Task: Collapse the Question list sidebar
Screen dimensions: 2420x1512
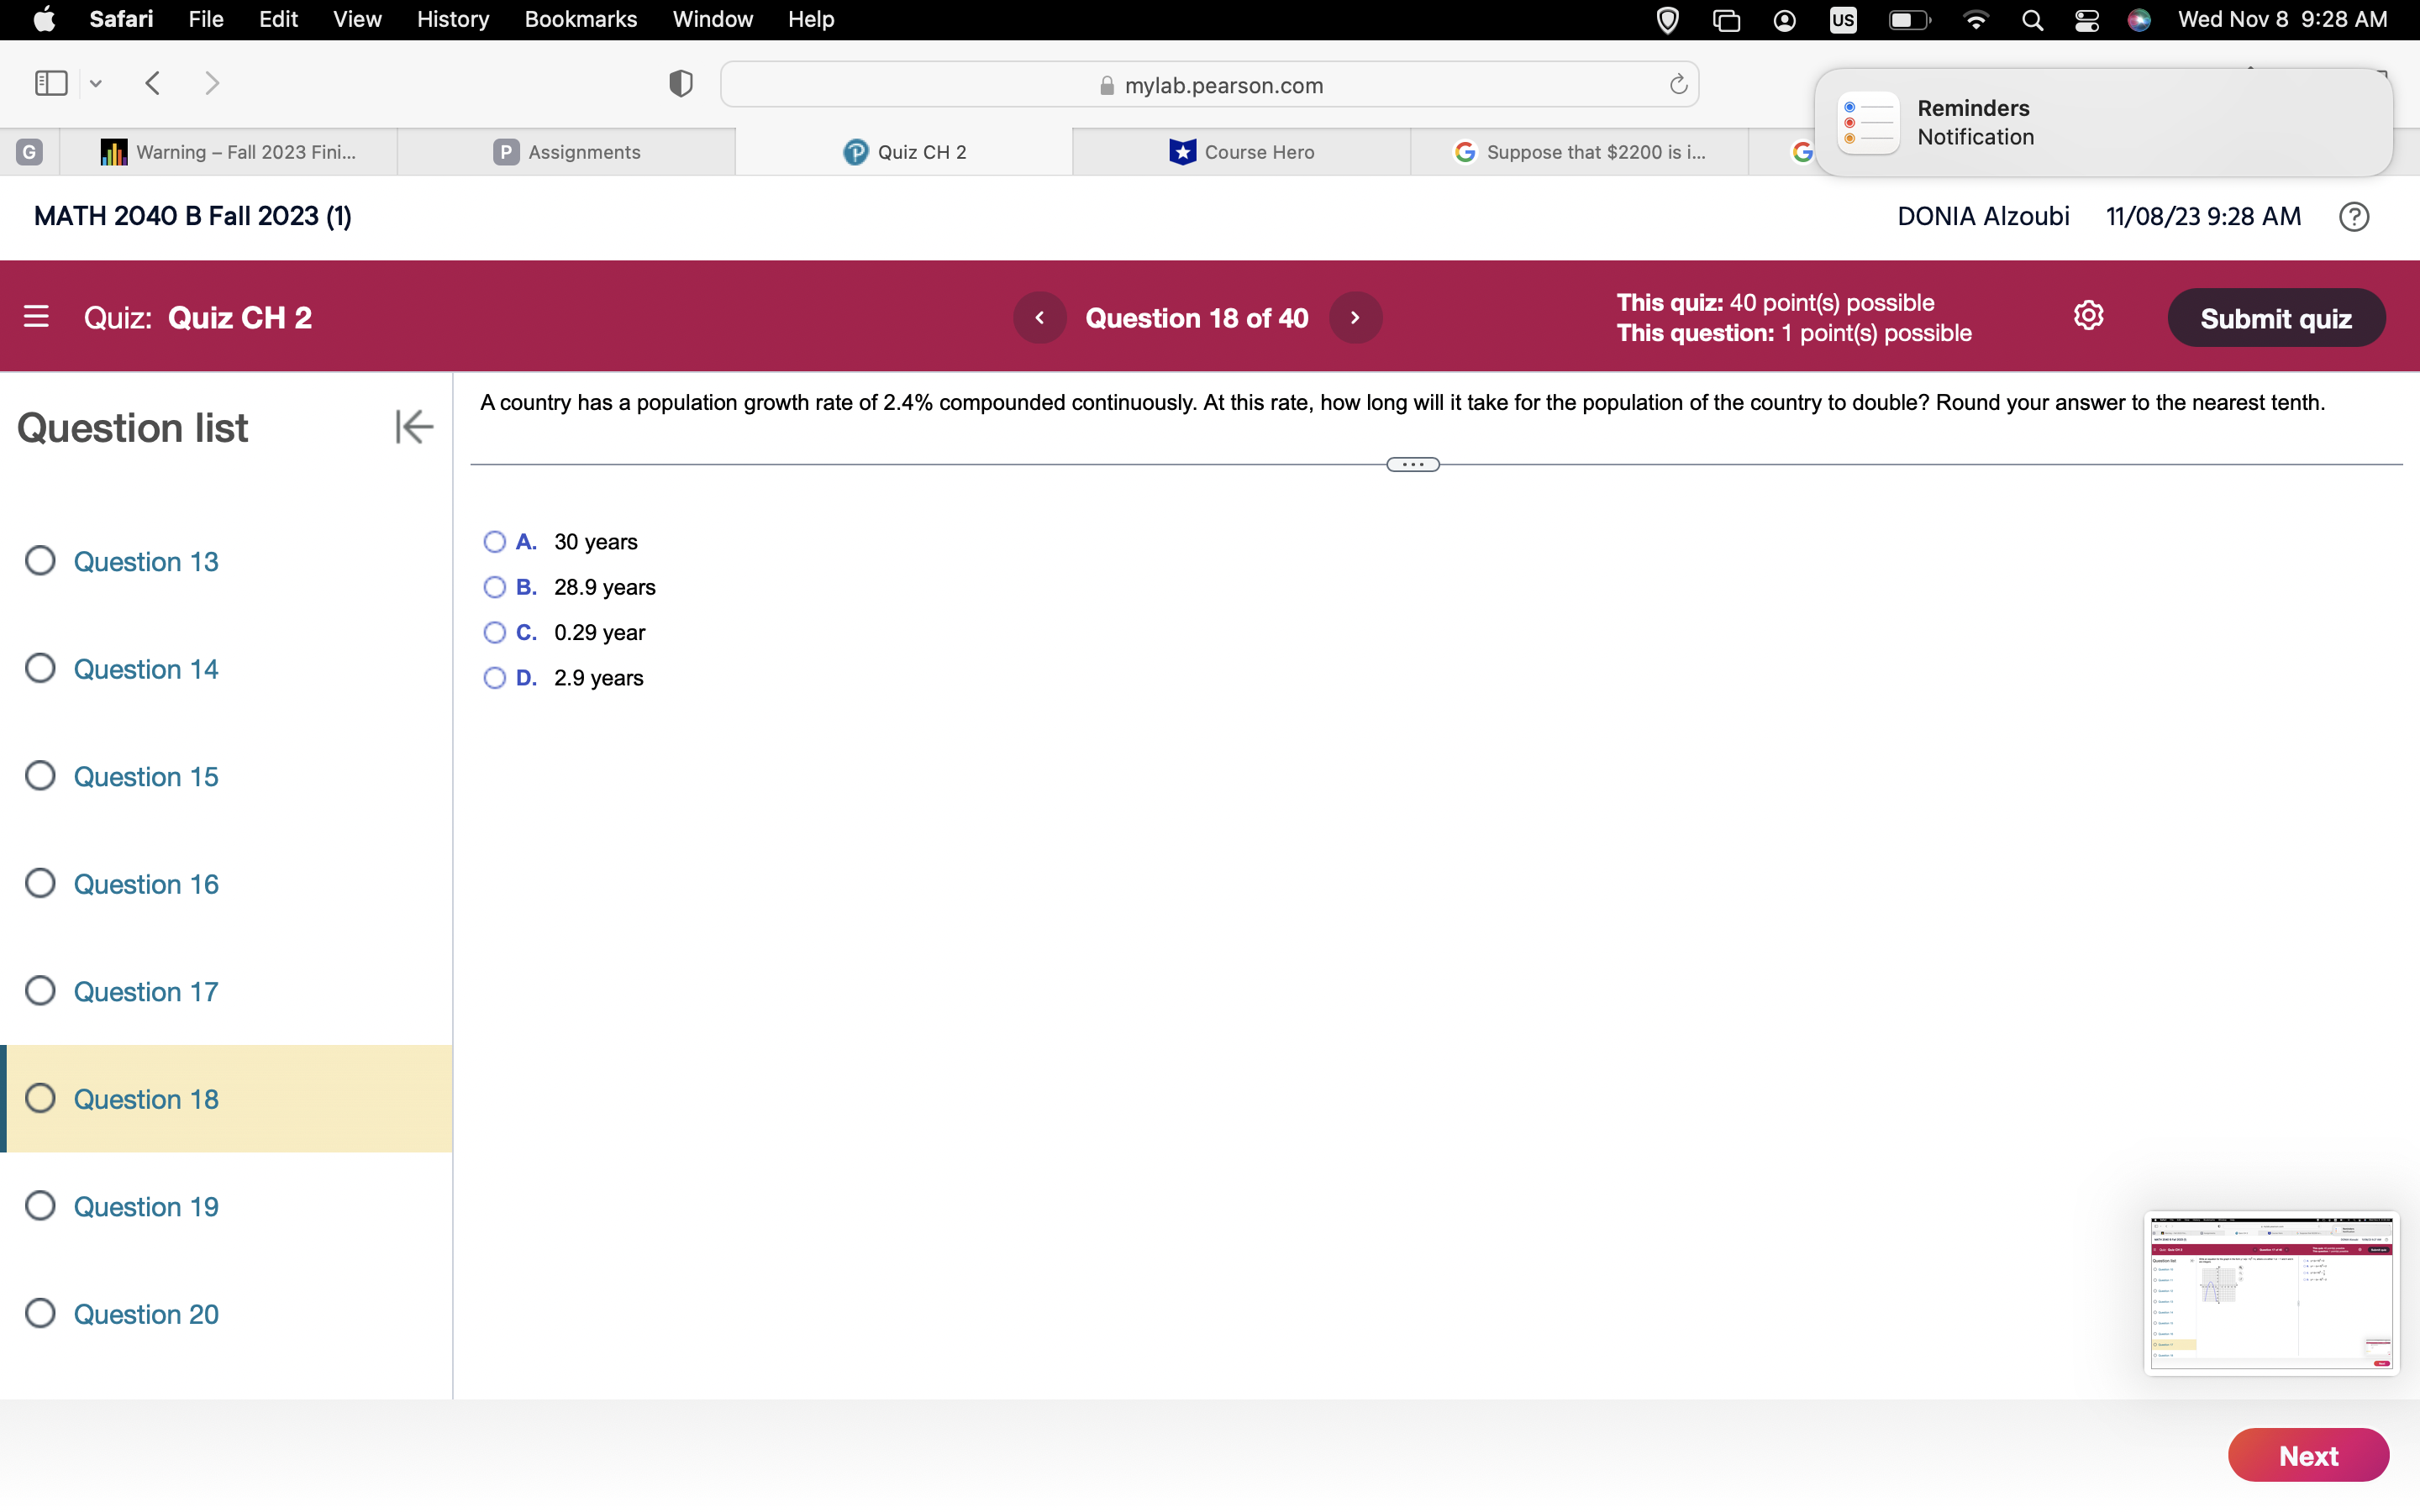Action: click(x=413, y=426)
